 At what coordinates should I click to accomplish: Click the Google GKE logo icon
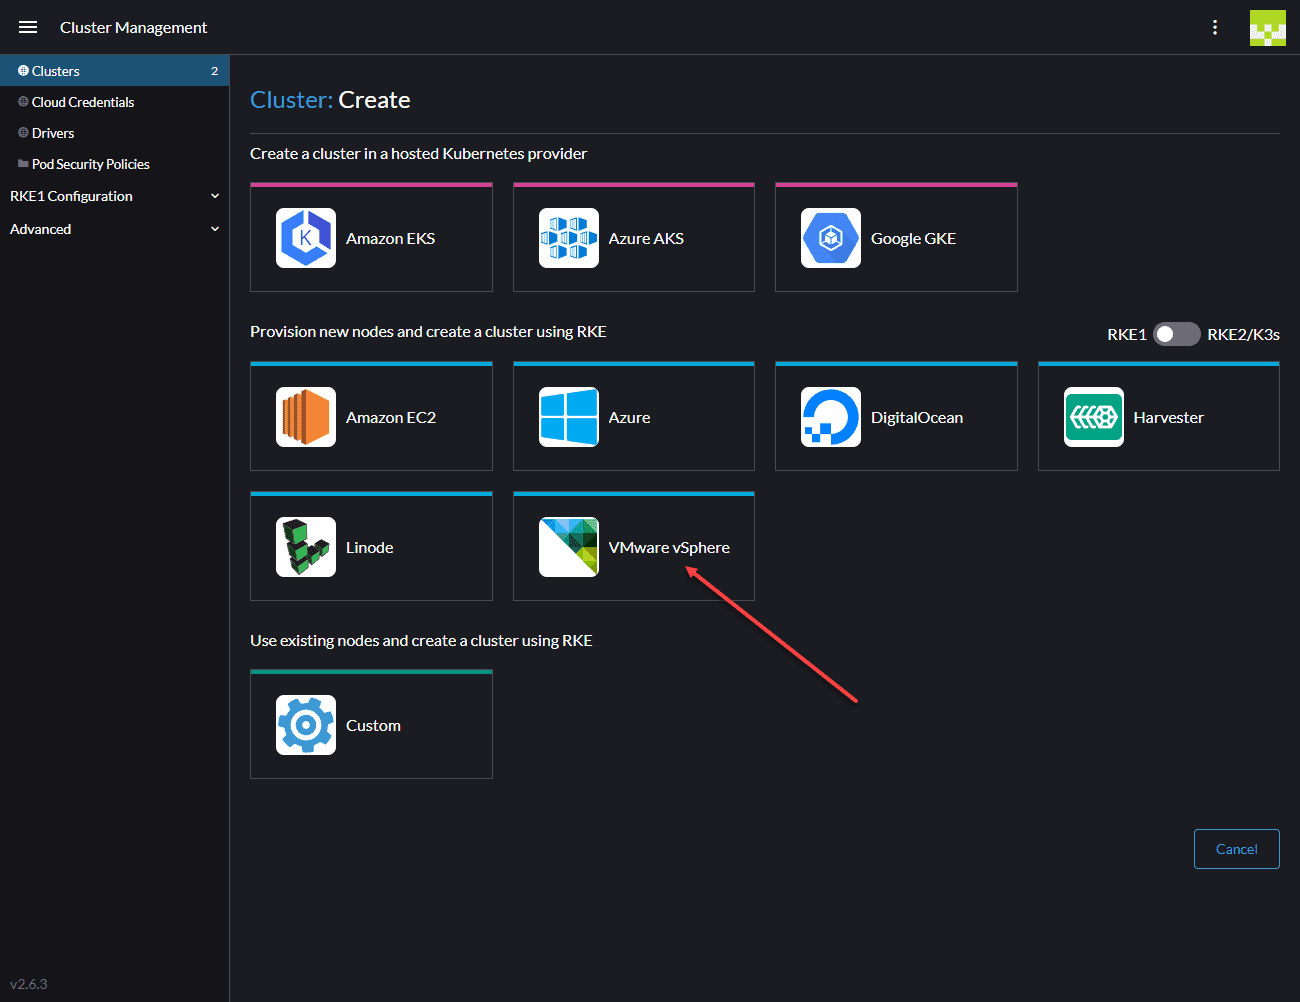pos(831,238)
